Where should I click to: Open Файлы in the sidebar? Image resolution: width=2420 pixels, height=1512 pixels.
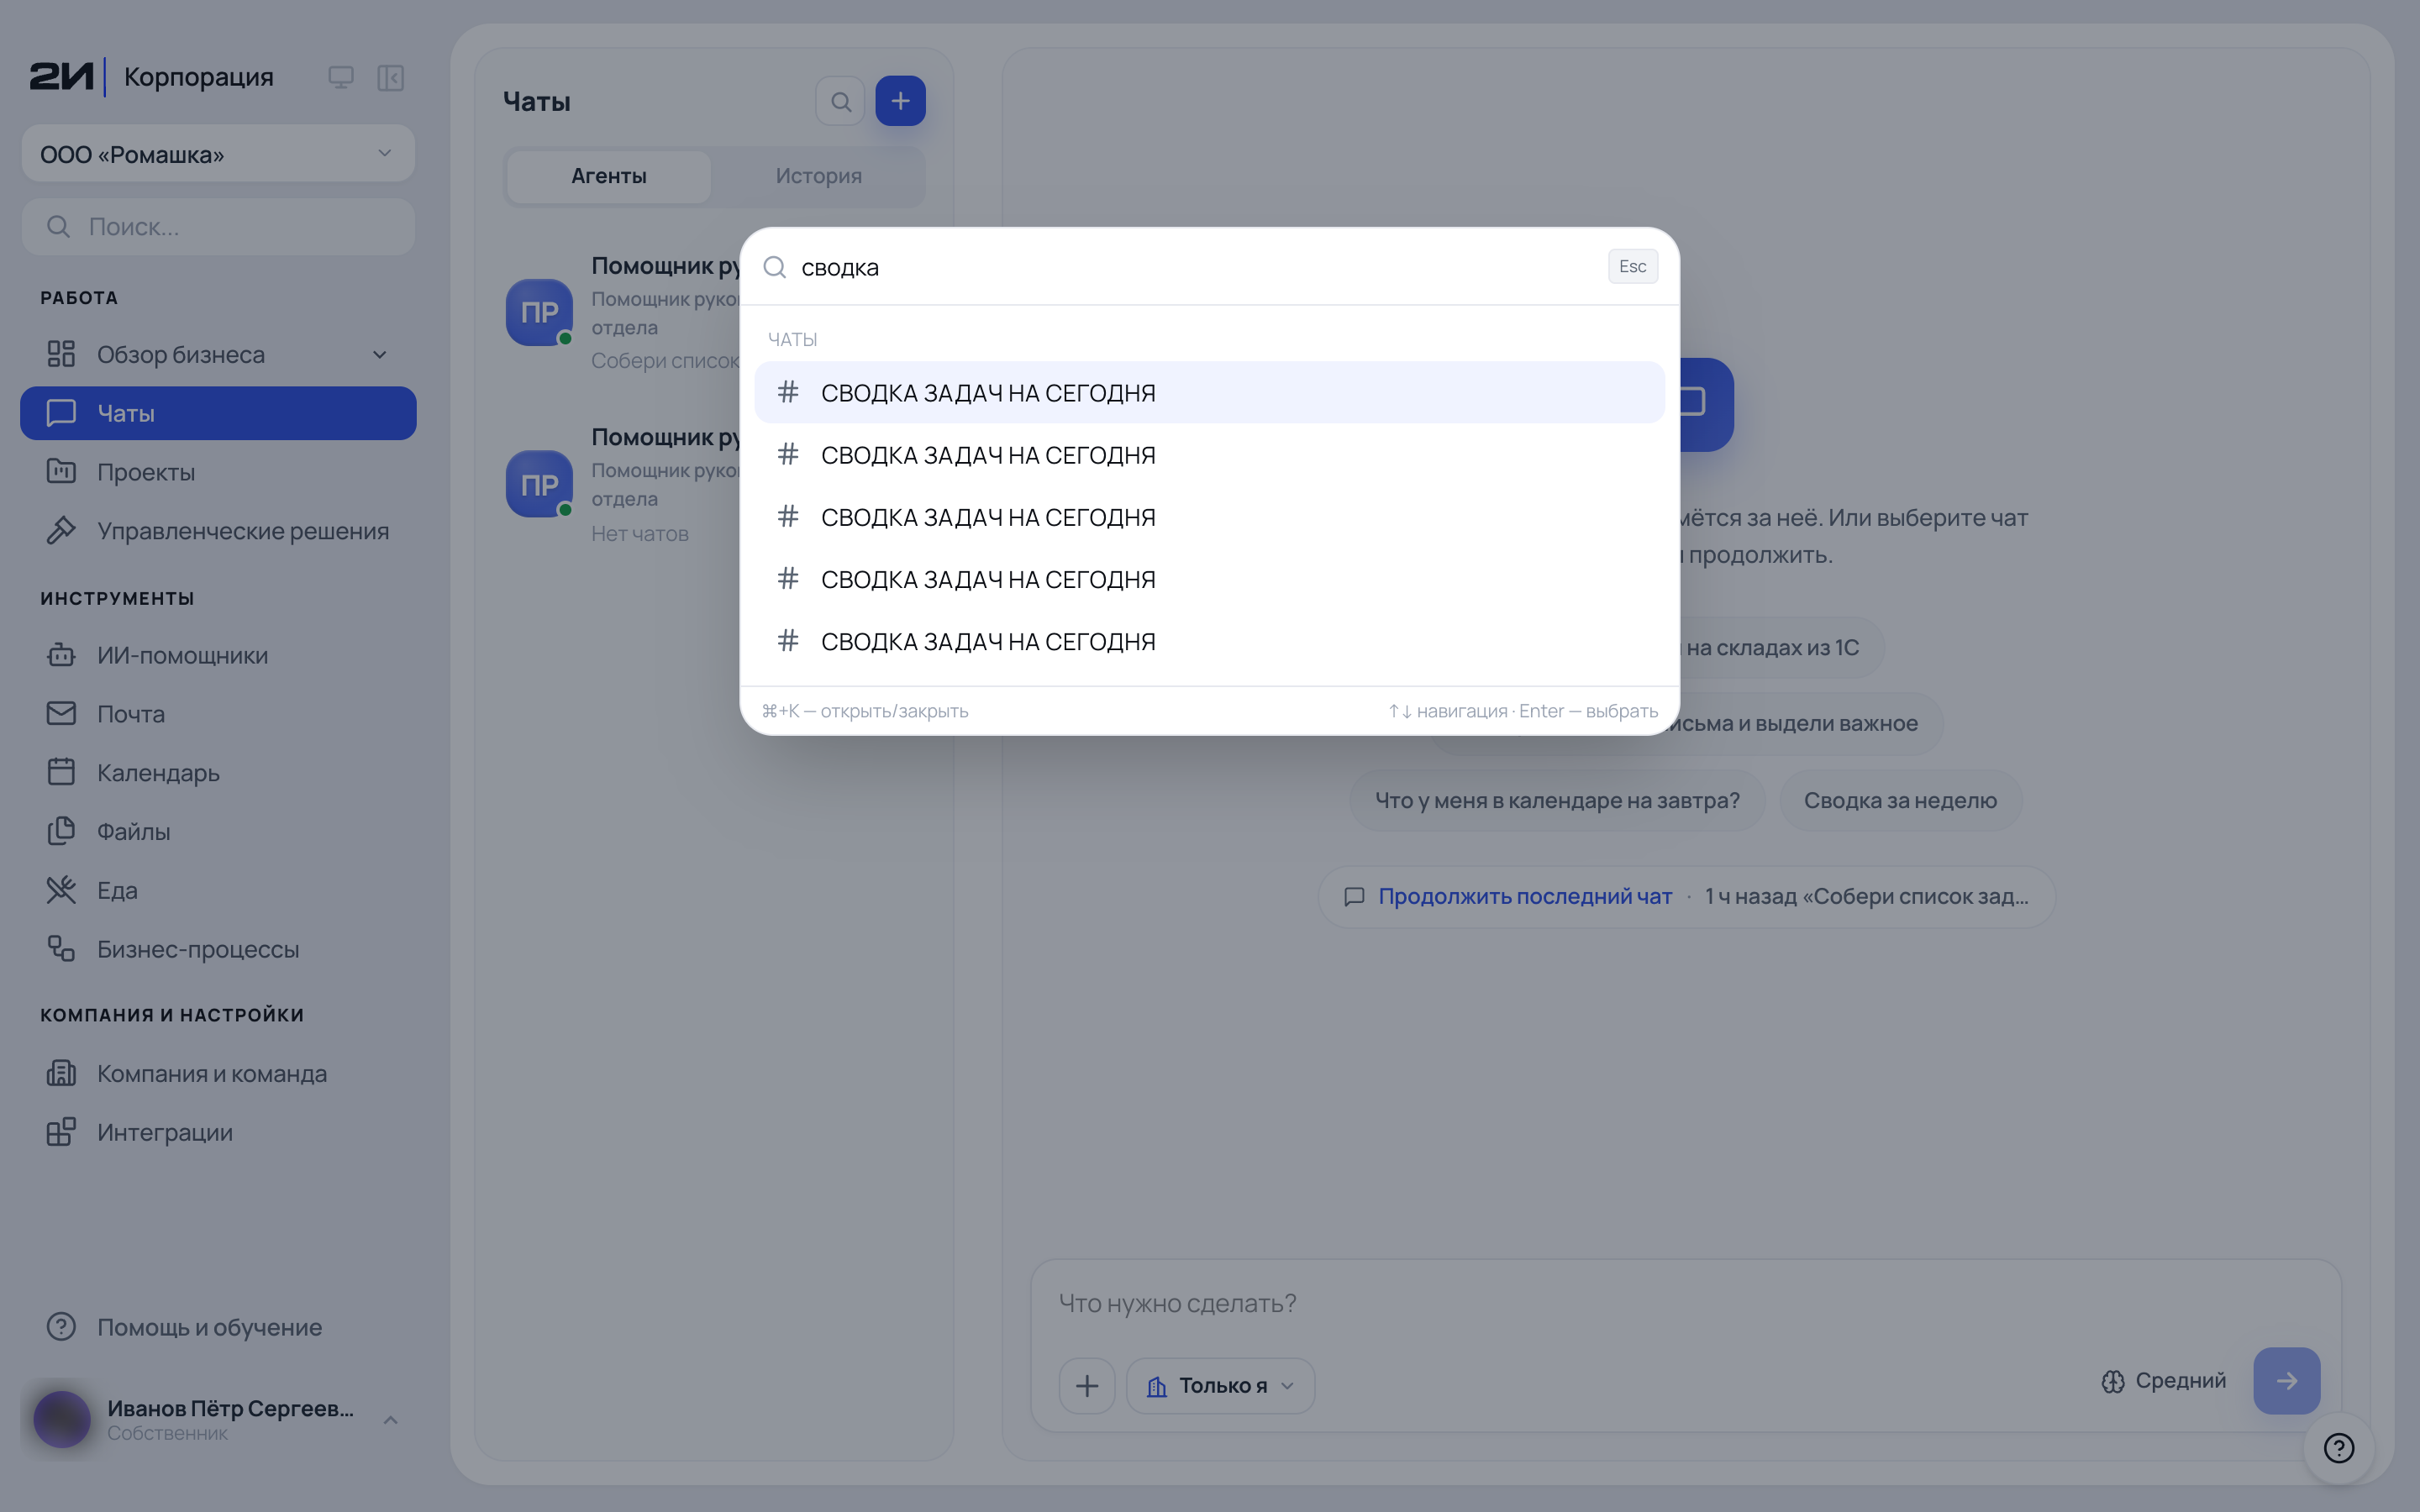(218, 831)
